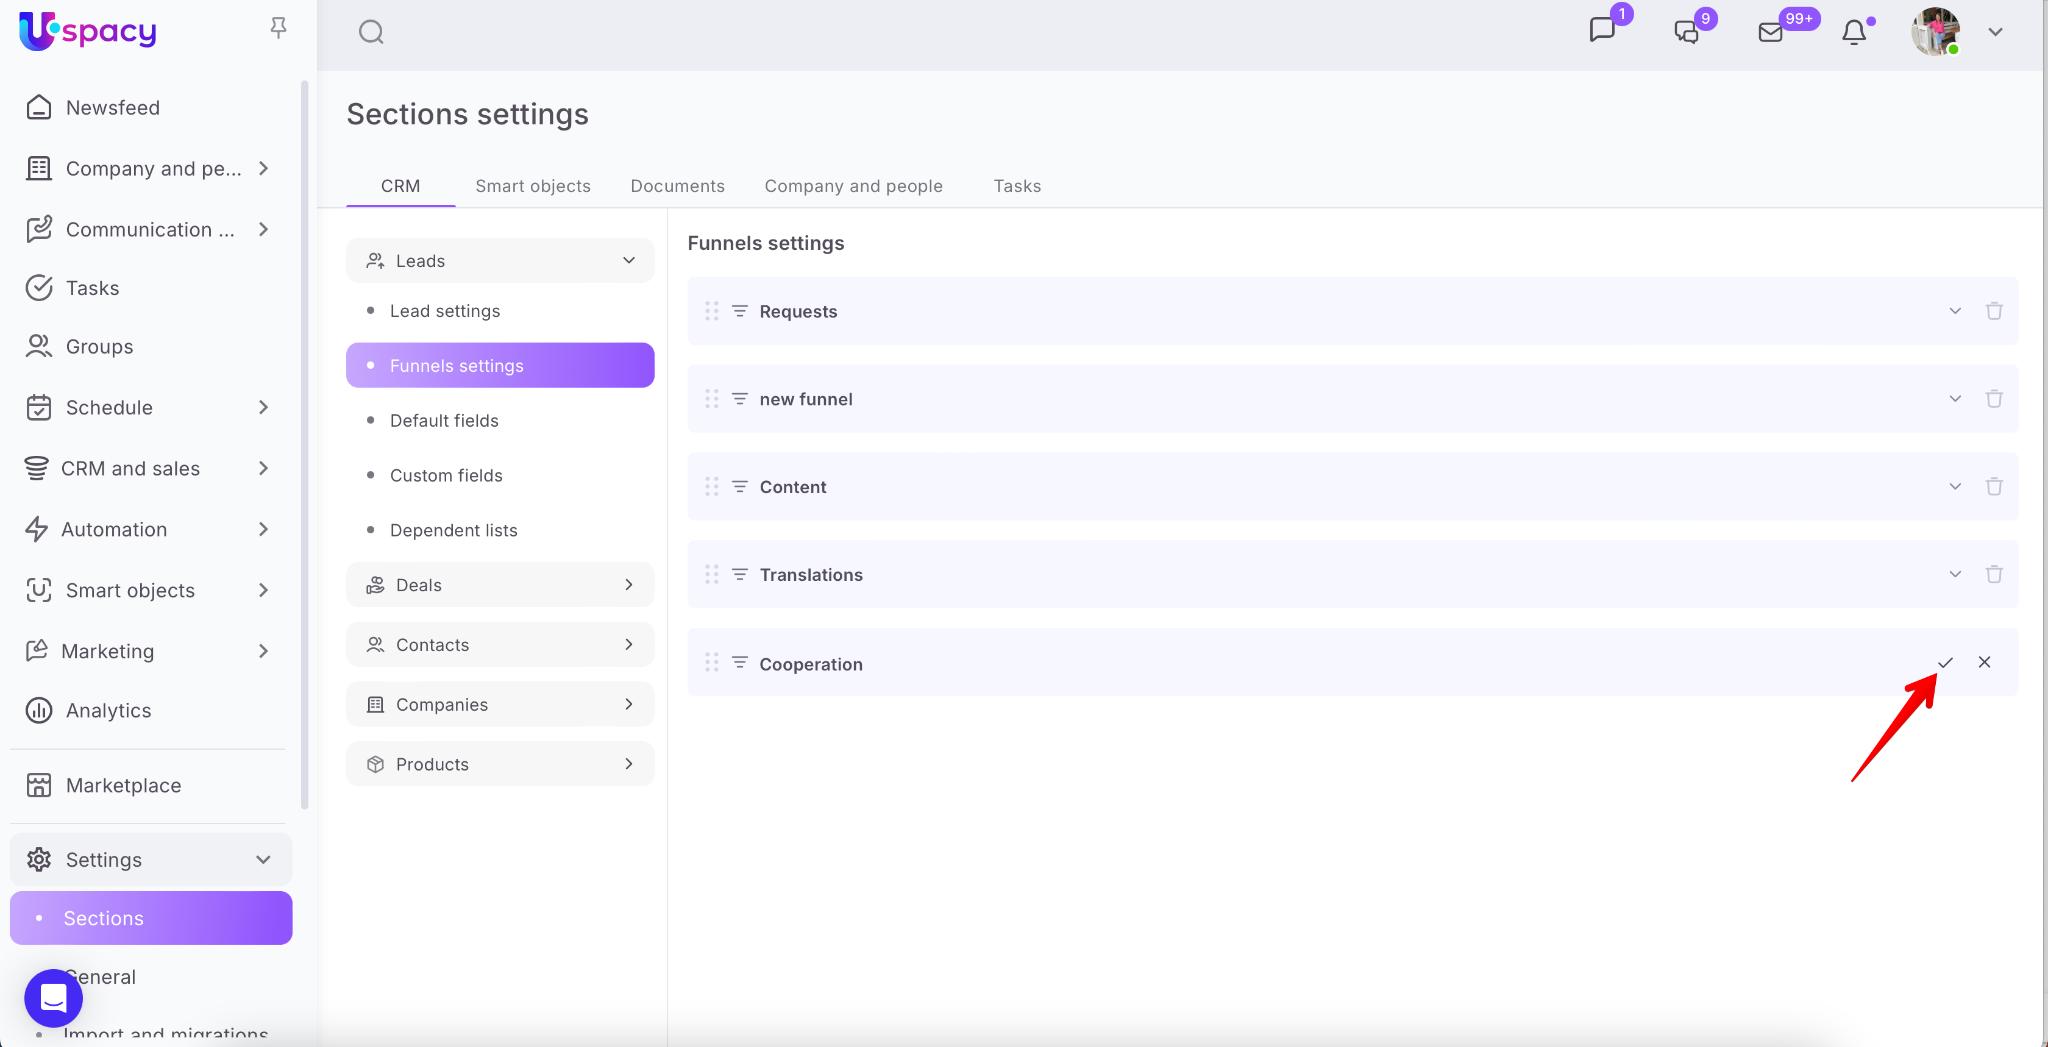Viewport: 2048px width, 1047px height.
Task: Switch to Smart objects tab
Action: (532, 186)
